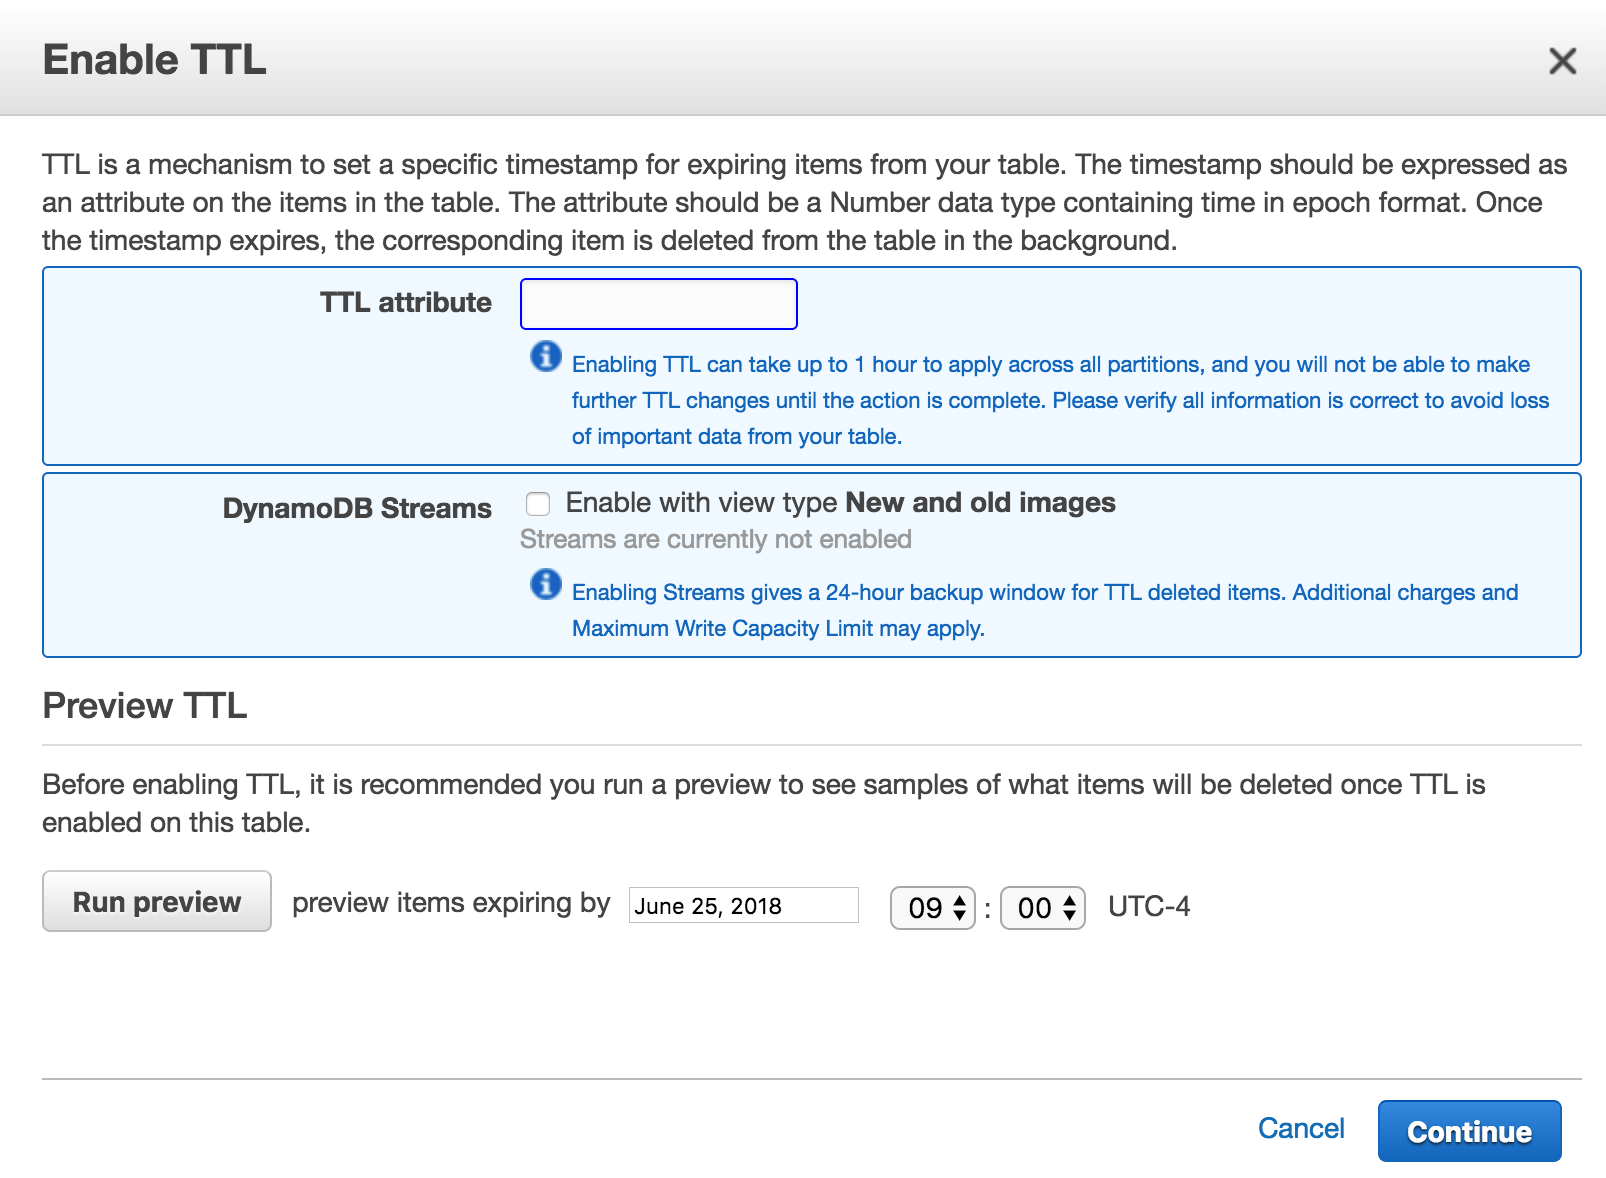The height and width of the screenshot is (1178, 1606).
Task: Click the June 25, 2018 date field
Action: (x=743, y=906)
